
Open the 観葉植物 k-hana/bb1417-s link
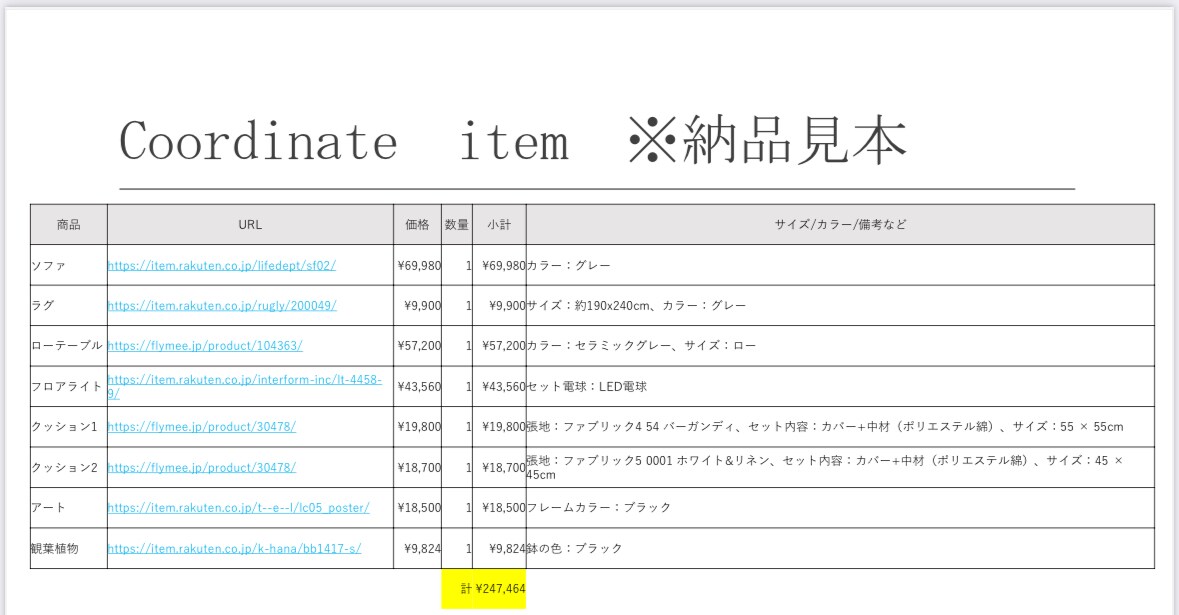(235, 548)
